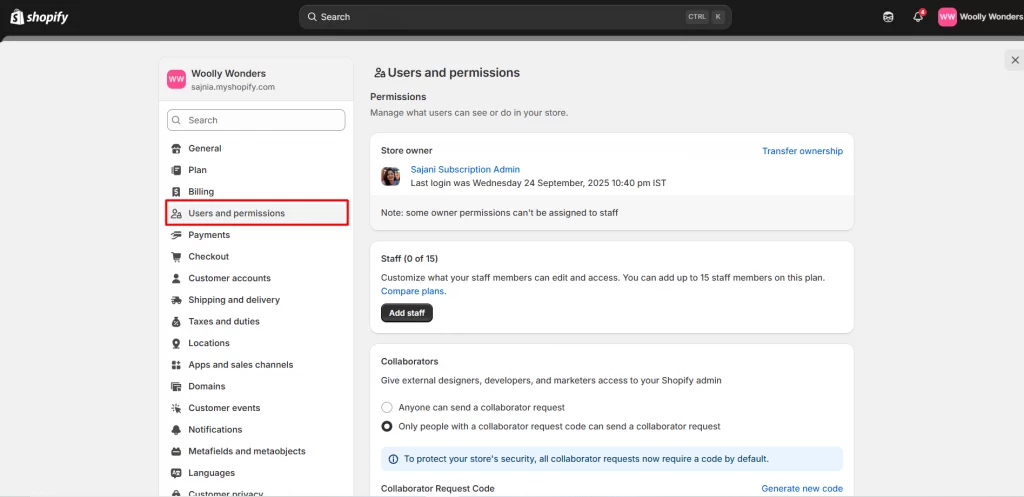The image size is (1024, 497).
Task: Click the info icon in security banner
Action: pyautogui.click(x=393, y=459)
